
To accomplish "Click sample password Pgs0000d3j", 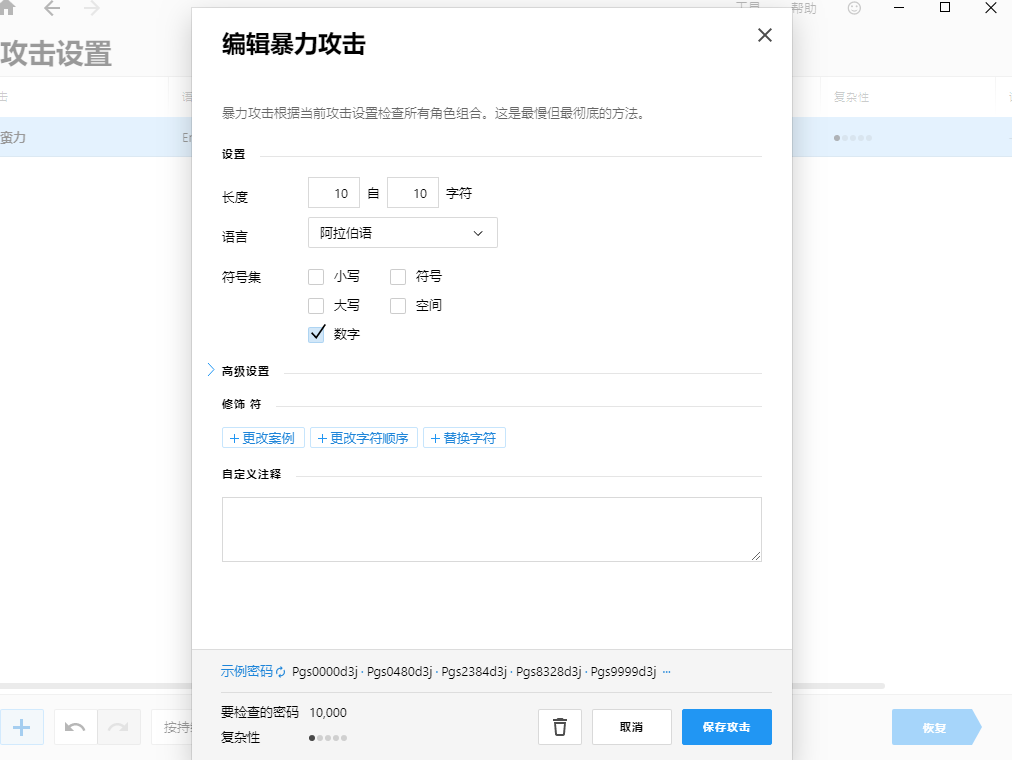I will pos(325,672).
